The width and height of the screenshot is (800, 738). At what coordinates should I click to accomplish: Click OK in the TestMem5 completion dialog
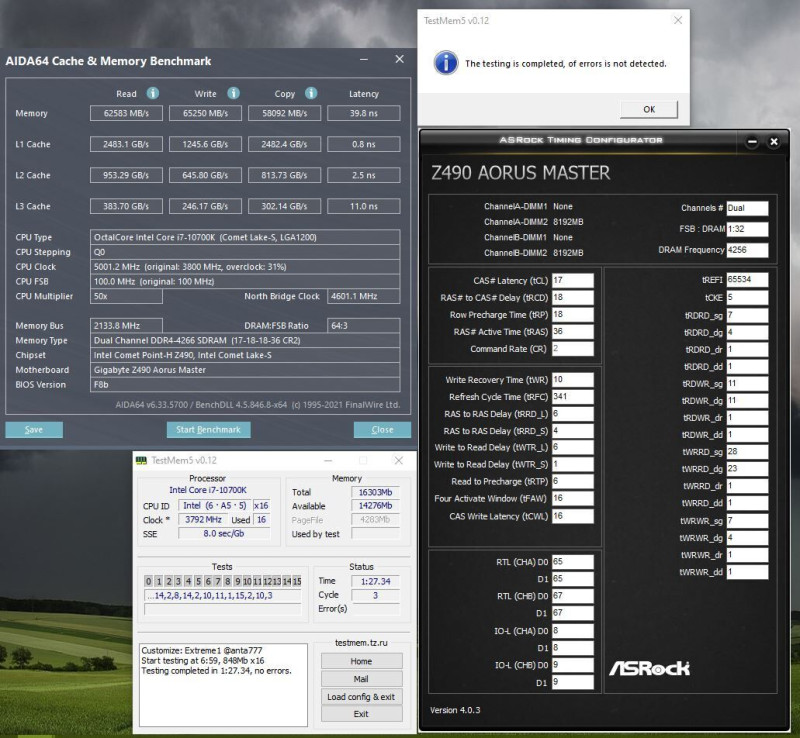649,109
